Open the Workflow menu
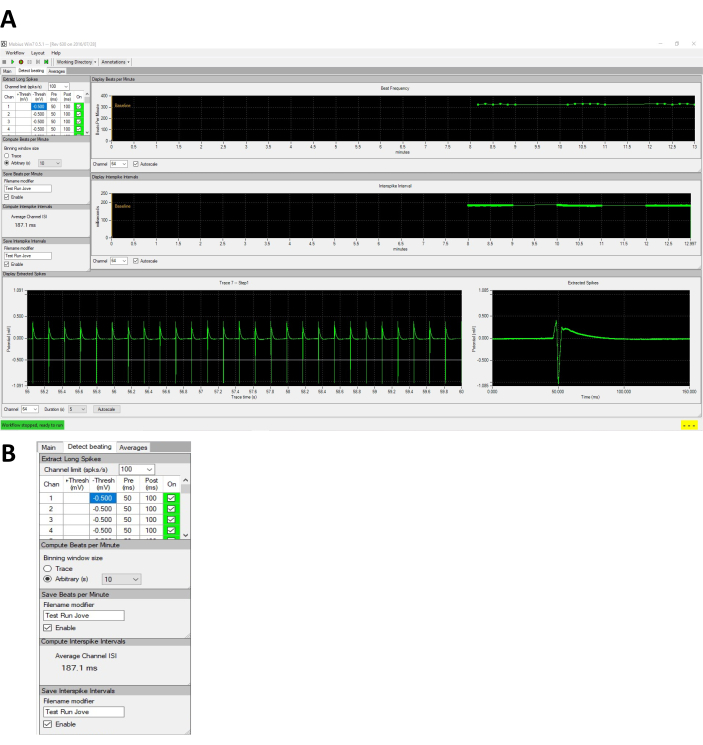 [12, 53]
